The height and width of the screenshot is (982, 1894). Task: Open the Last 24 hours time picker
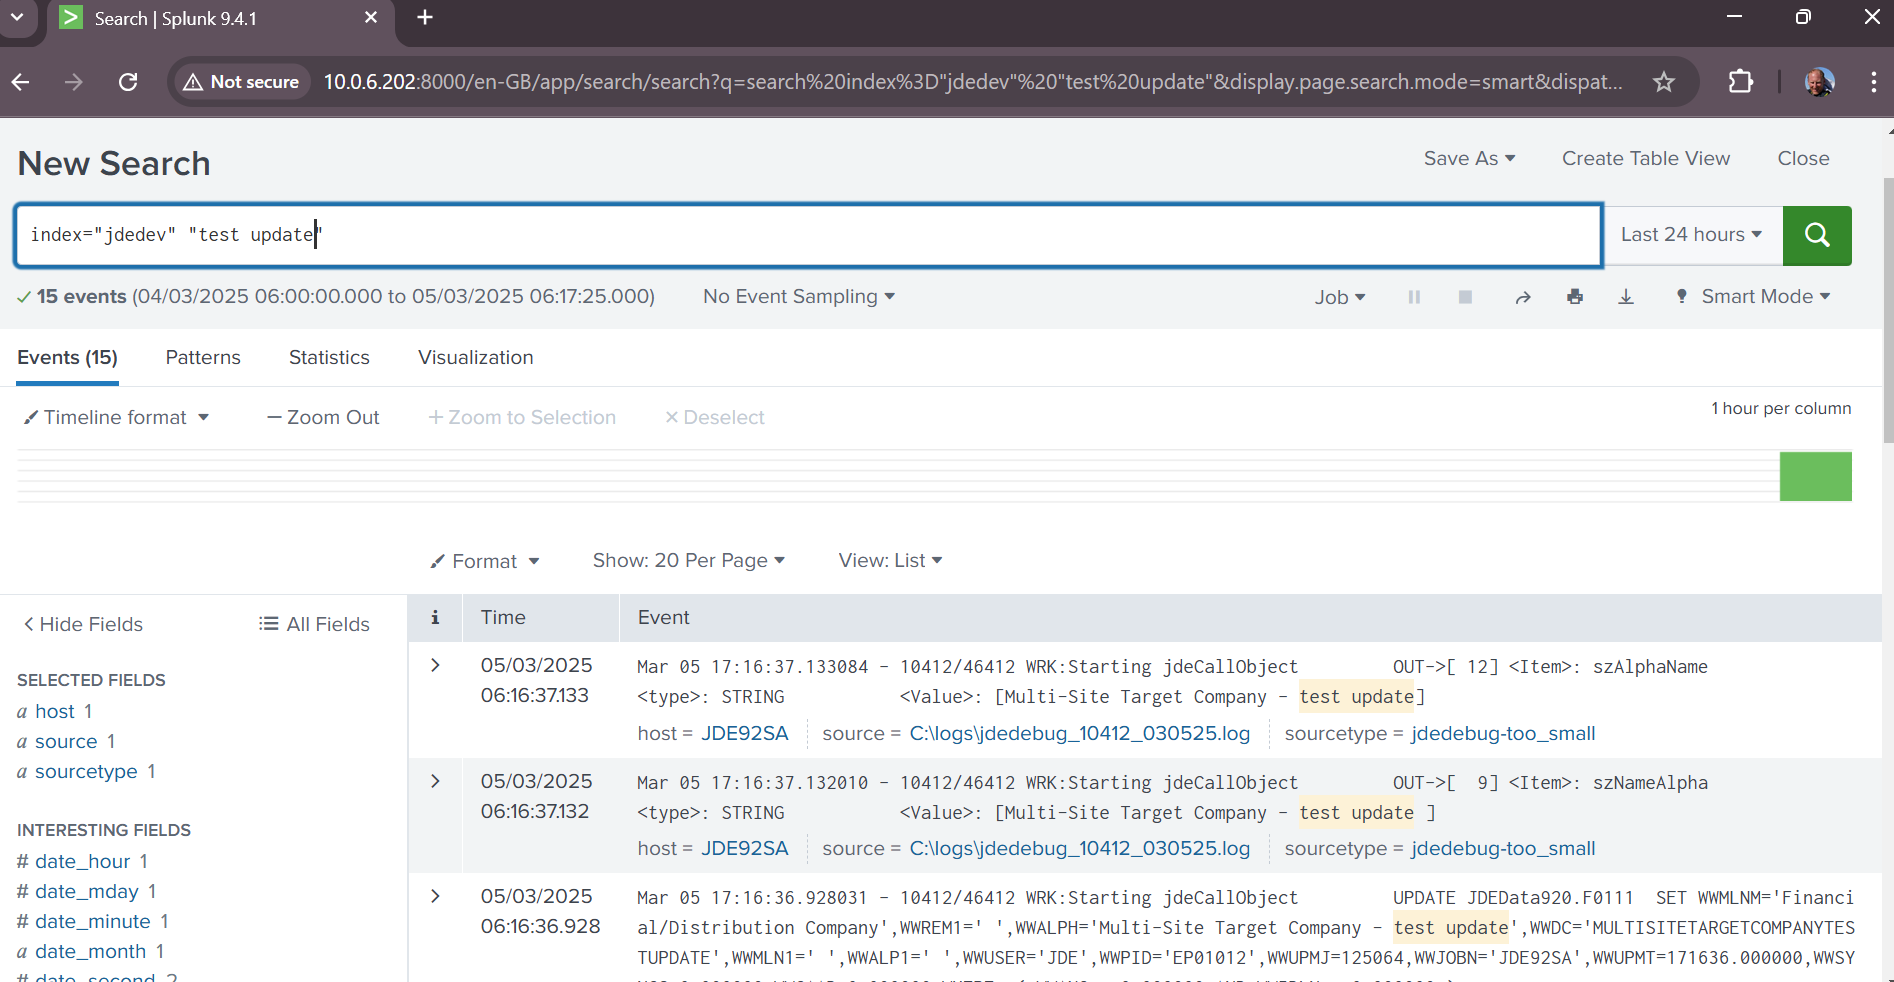point(1691,235)
